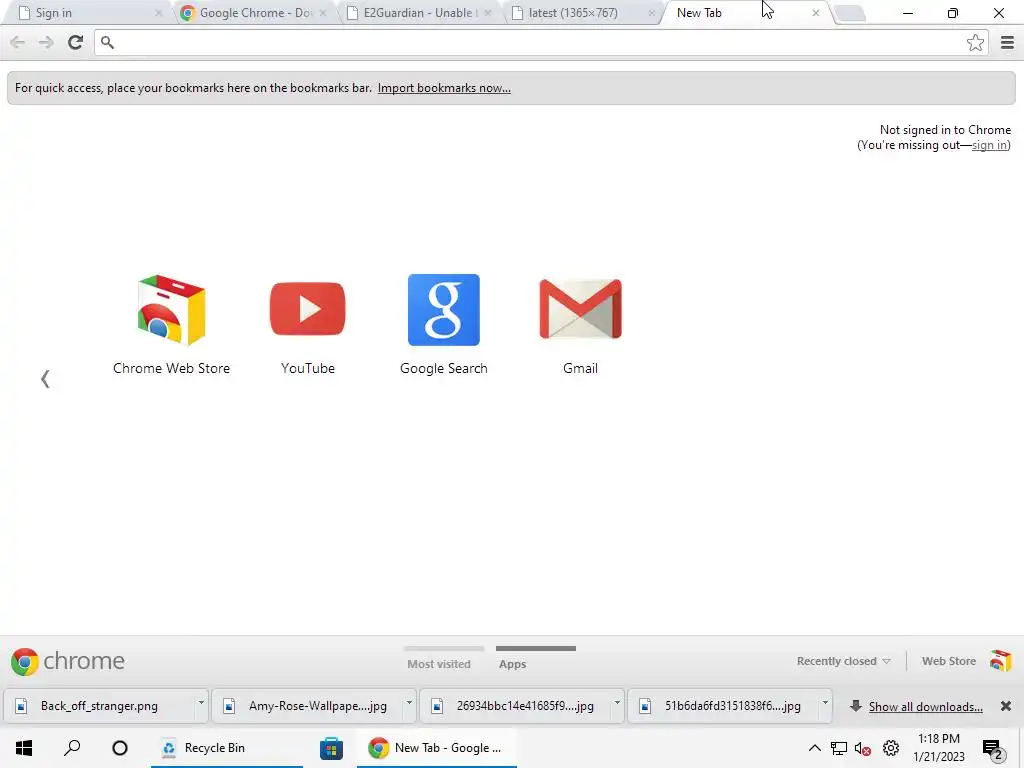Show hidden system tray icons
Screen dimensions: 1024x768
click(814, 748)
